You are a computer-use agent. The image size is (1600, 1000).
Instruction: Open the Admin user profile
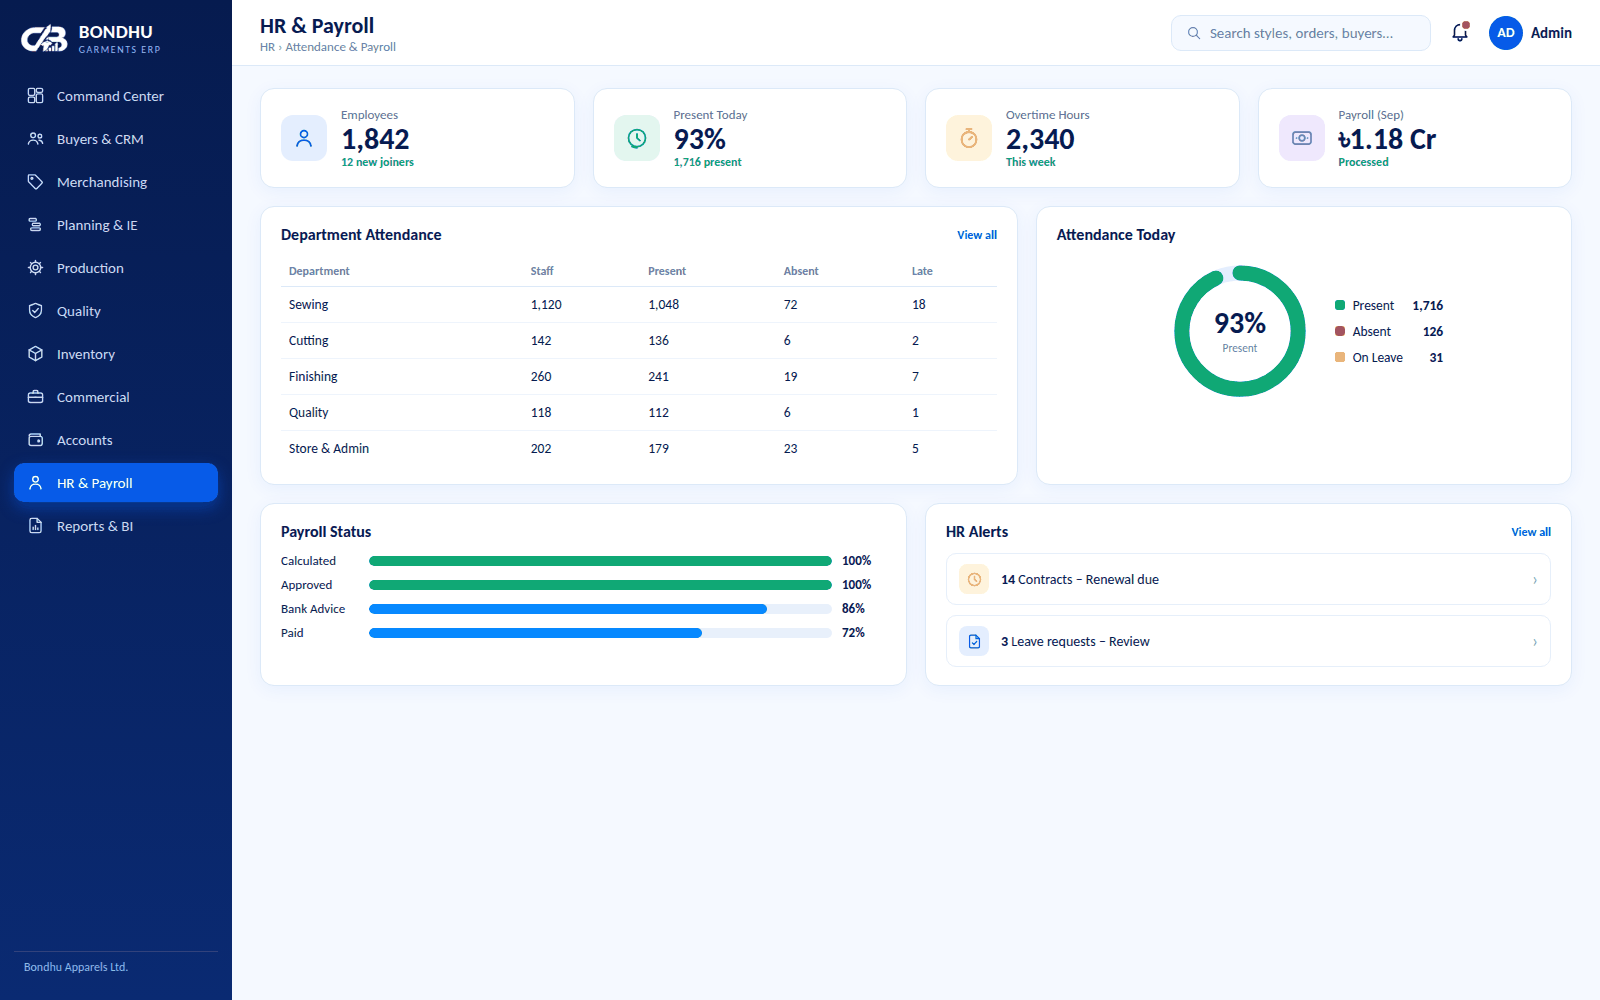pos(1530,33)
